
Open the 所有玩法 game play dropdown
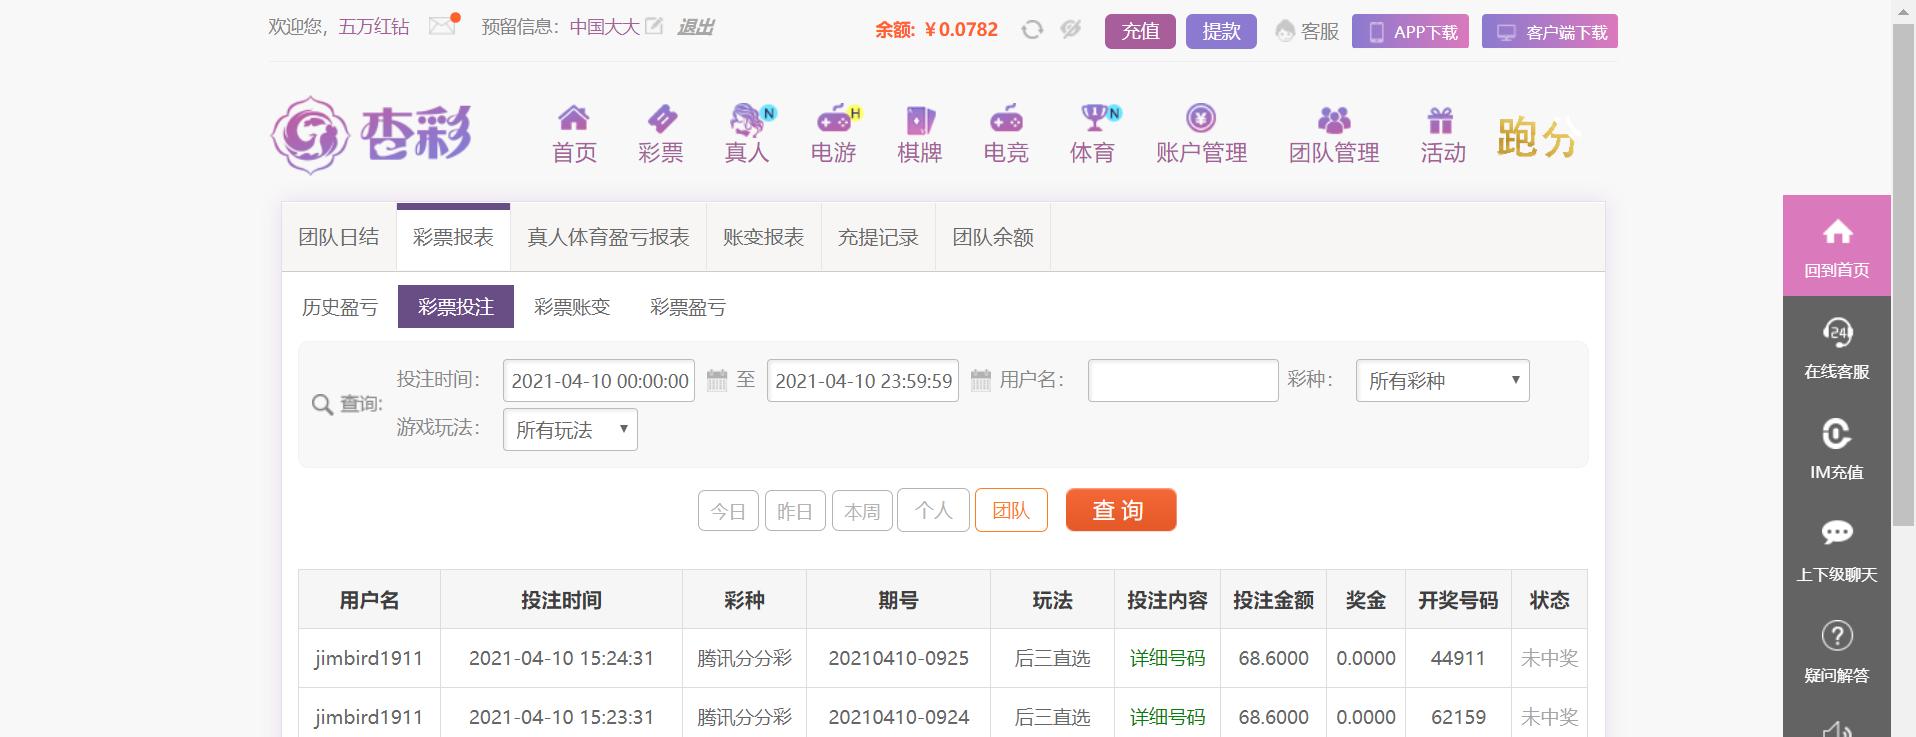(x=570, y=430)
